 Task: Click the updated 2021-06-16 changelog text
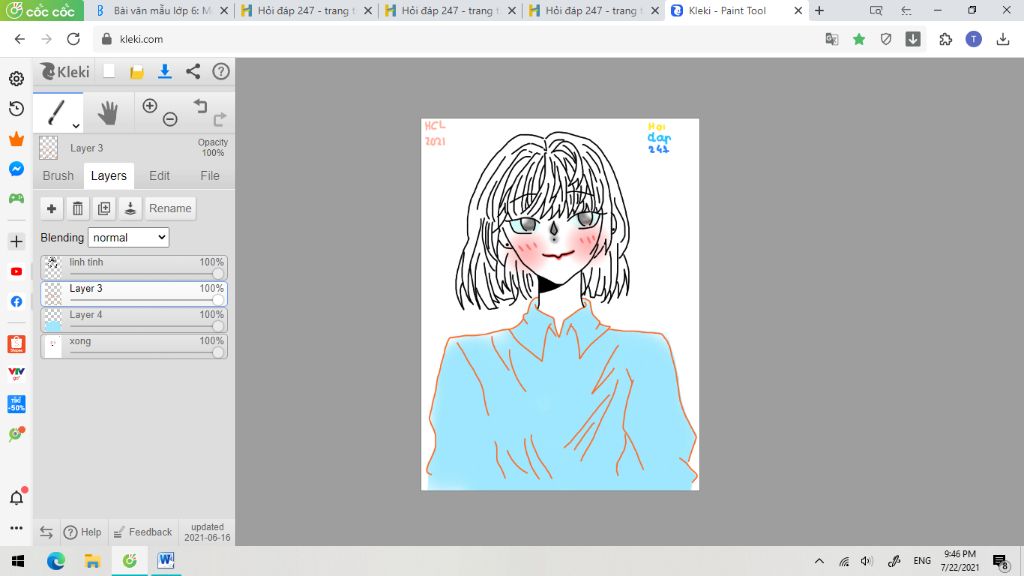pos(207,532)
